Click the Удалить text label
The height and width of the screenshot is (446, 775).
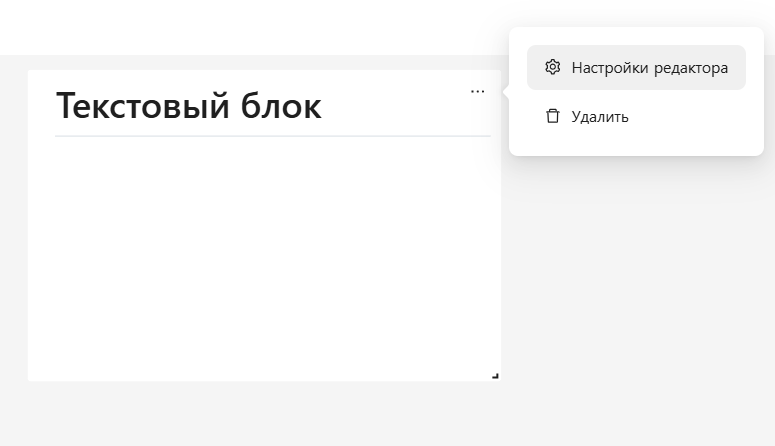pyautogui.click(x=600, y=116)
